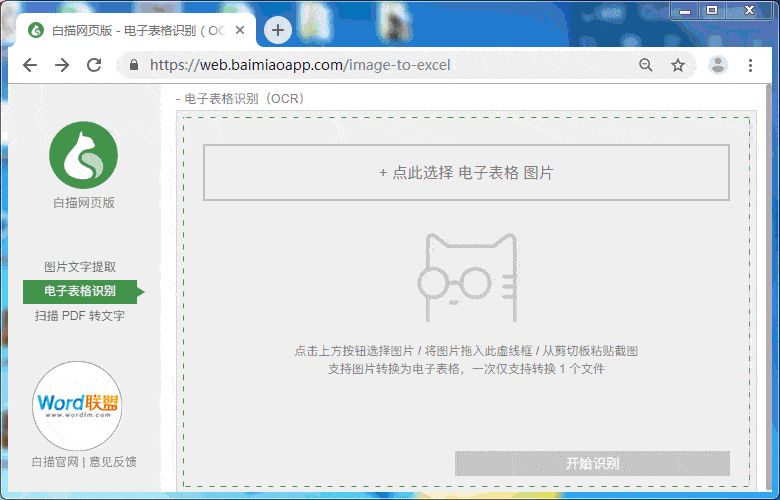Open the Chrome three-dot menu
This screenshot has height=500, width=780.
[750, 65]
